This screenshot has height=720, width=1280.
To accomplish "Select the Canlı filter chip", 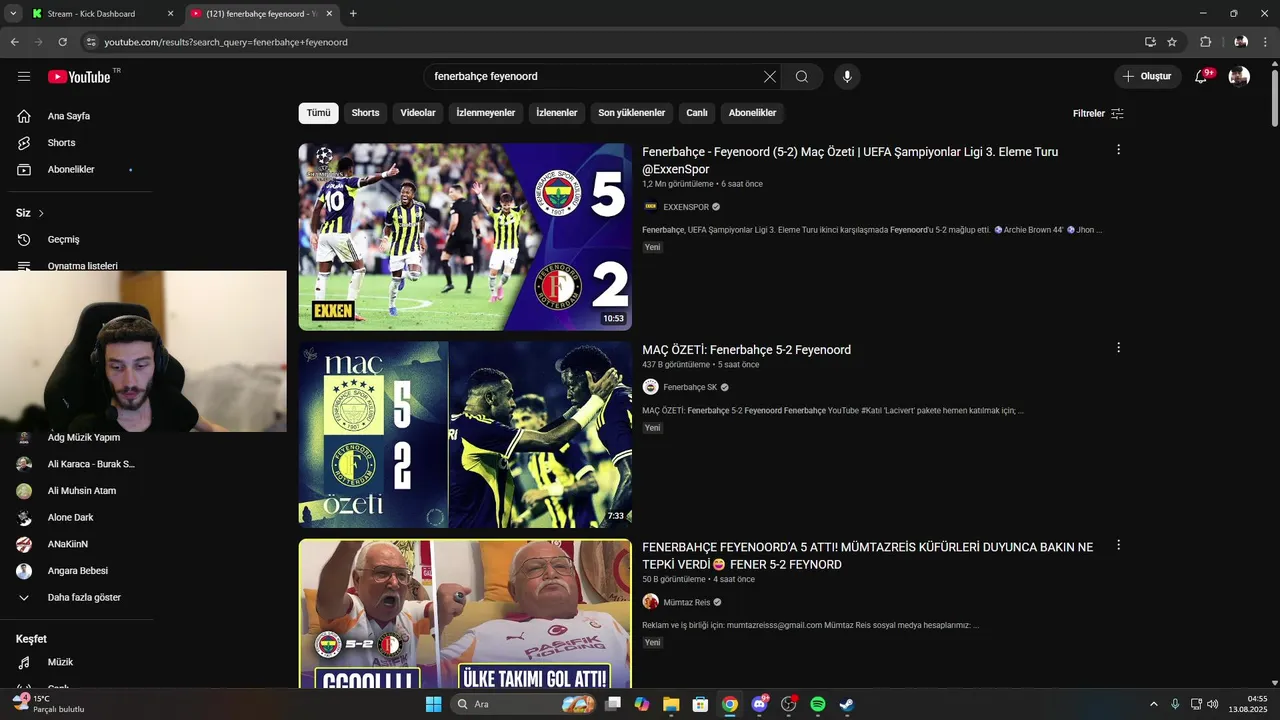I will click(x=697, y=113).
